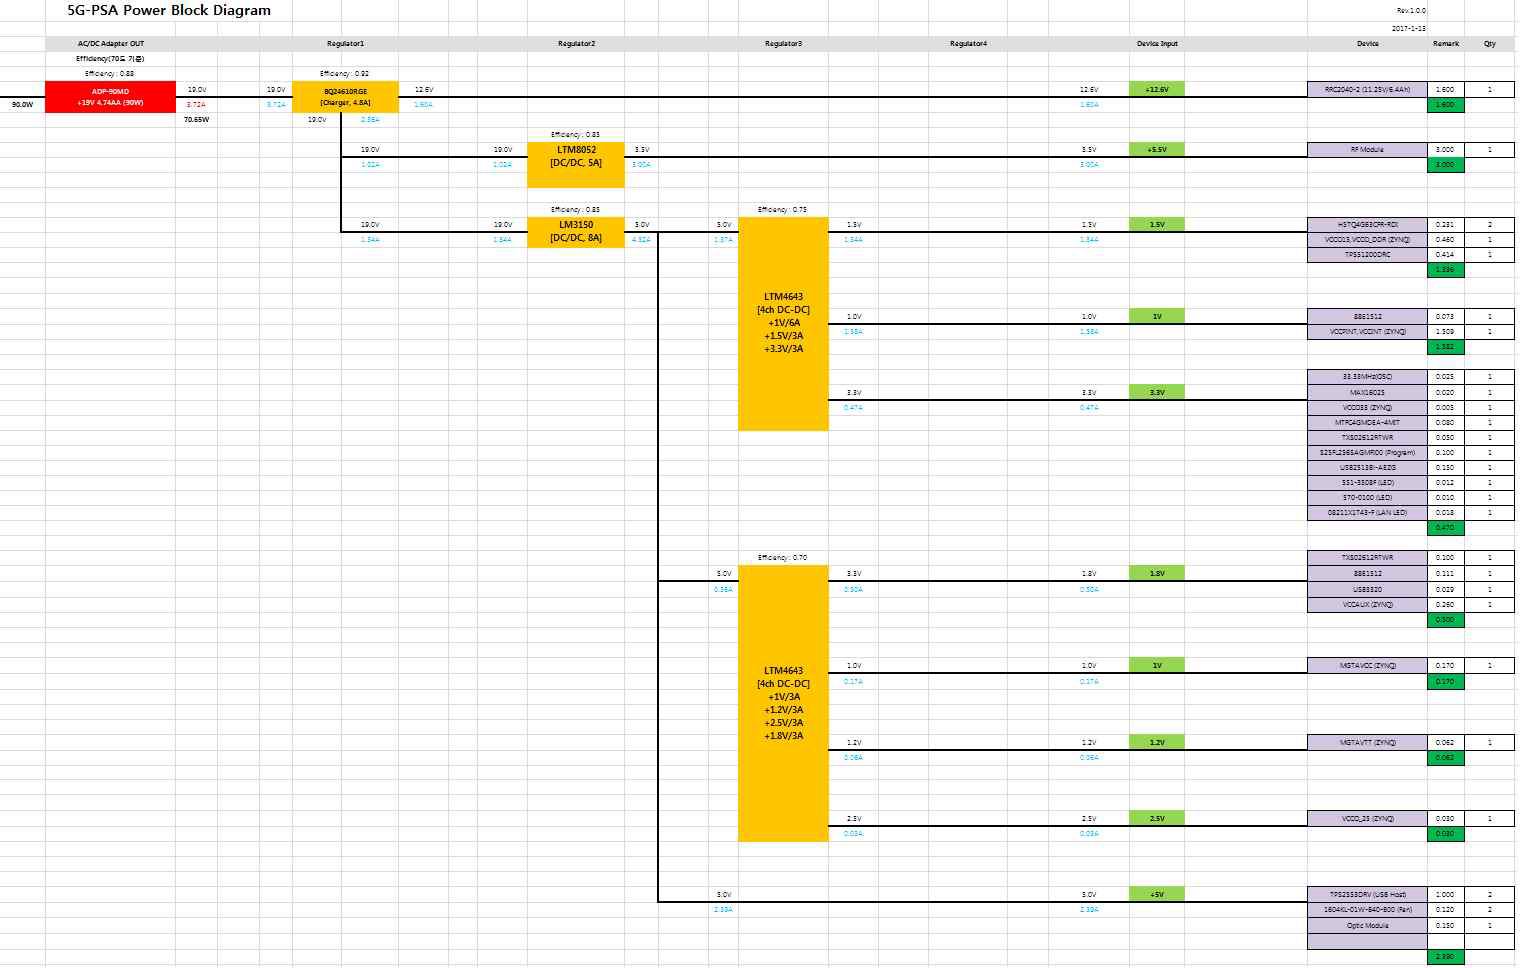The width and height of the screenshot is (1520, 968).
Task: Select the green '0.500' subtotal cell
Action: [1446, 619]
